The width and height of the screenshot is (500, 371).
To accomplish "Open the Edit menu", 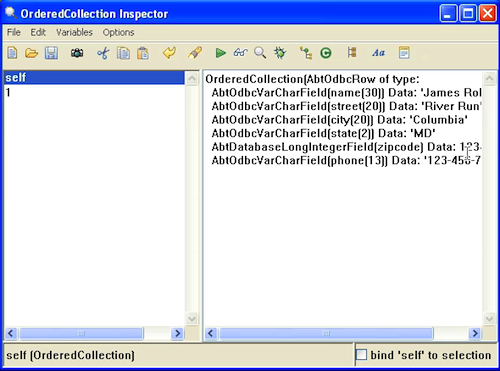I will [x=38, y=32].
